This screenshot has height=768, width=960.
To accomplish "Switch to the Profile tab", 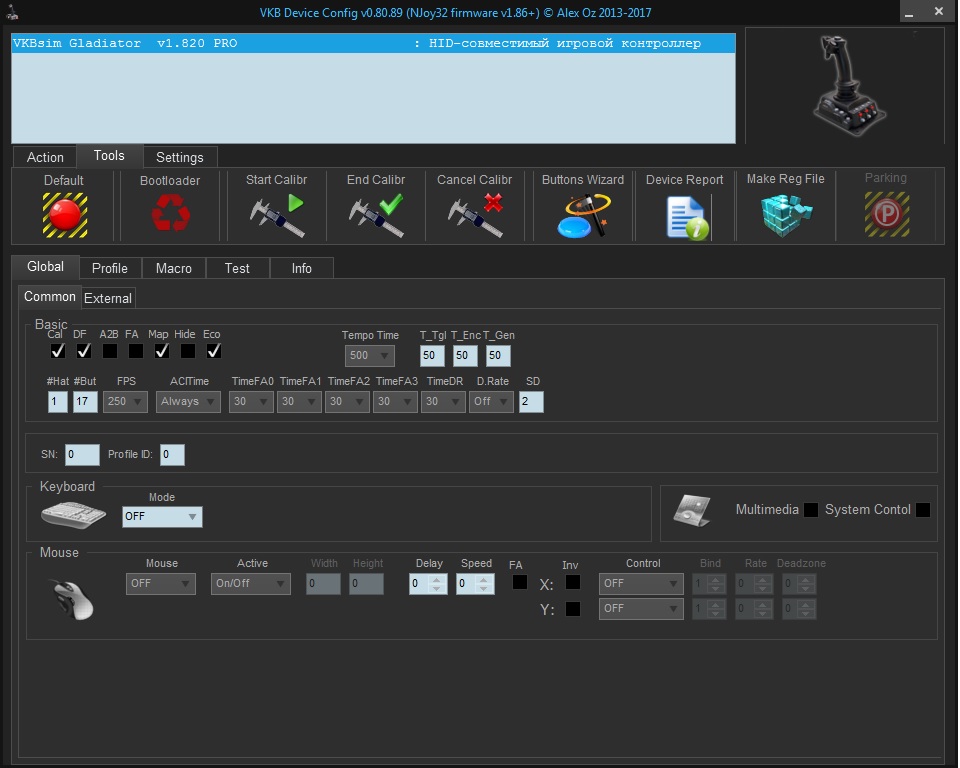I will 110,268.
